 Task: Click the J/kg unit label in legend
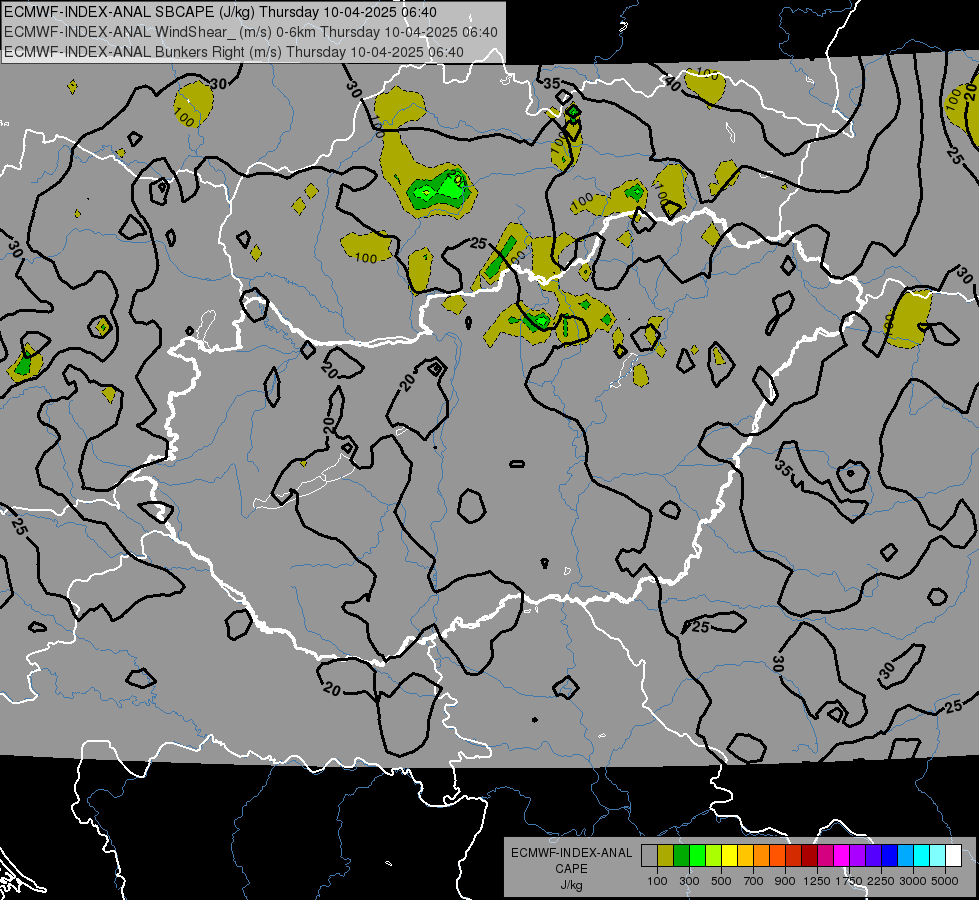click(571, 885)
